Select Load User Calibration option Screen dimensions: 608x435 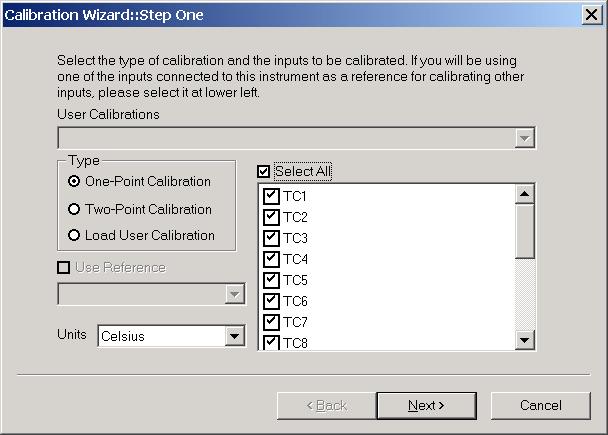point(74,235)
